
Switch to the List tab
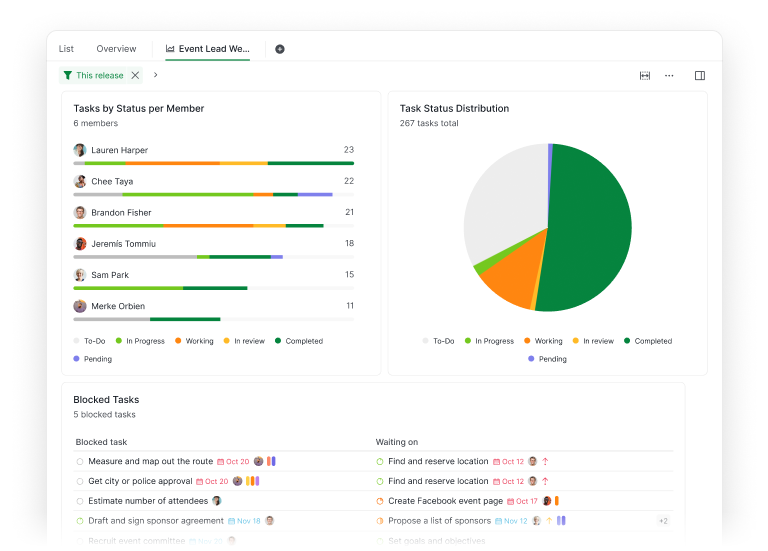point(66,48)
